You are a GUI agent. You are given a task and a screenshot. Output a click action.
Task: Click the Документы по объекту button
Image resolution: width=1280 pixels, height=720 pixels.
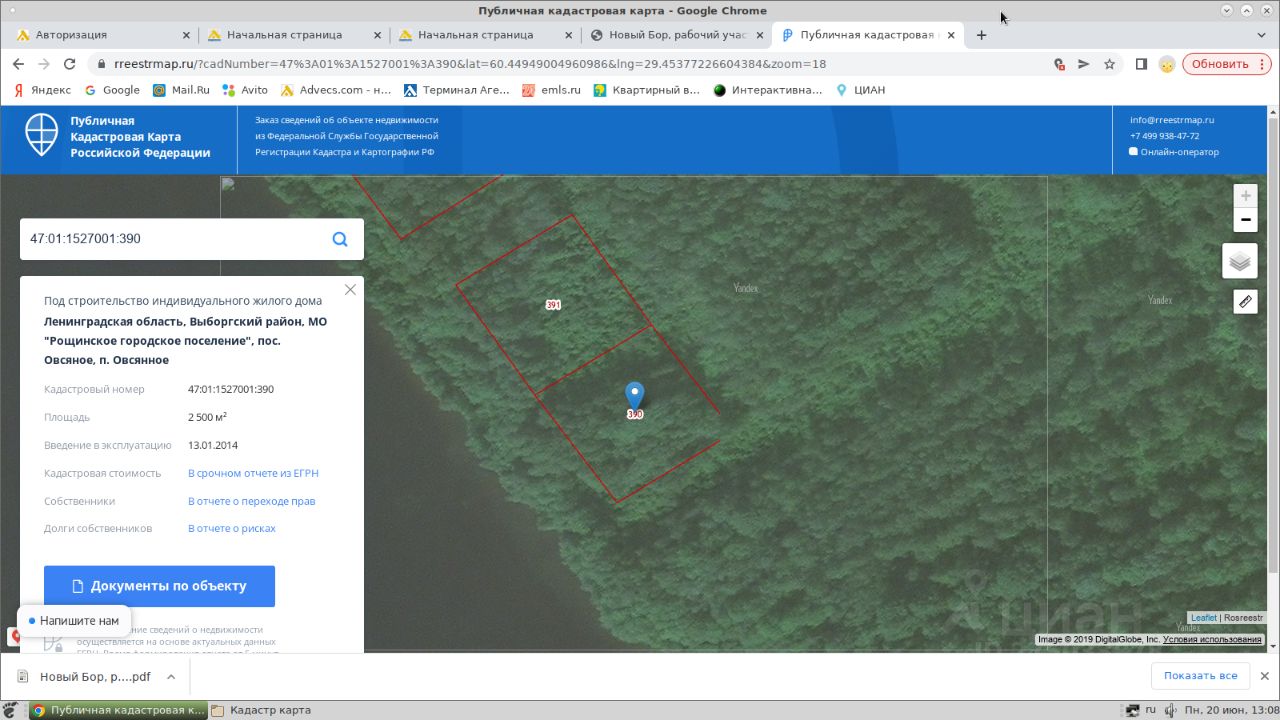click(159, 586)
